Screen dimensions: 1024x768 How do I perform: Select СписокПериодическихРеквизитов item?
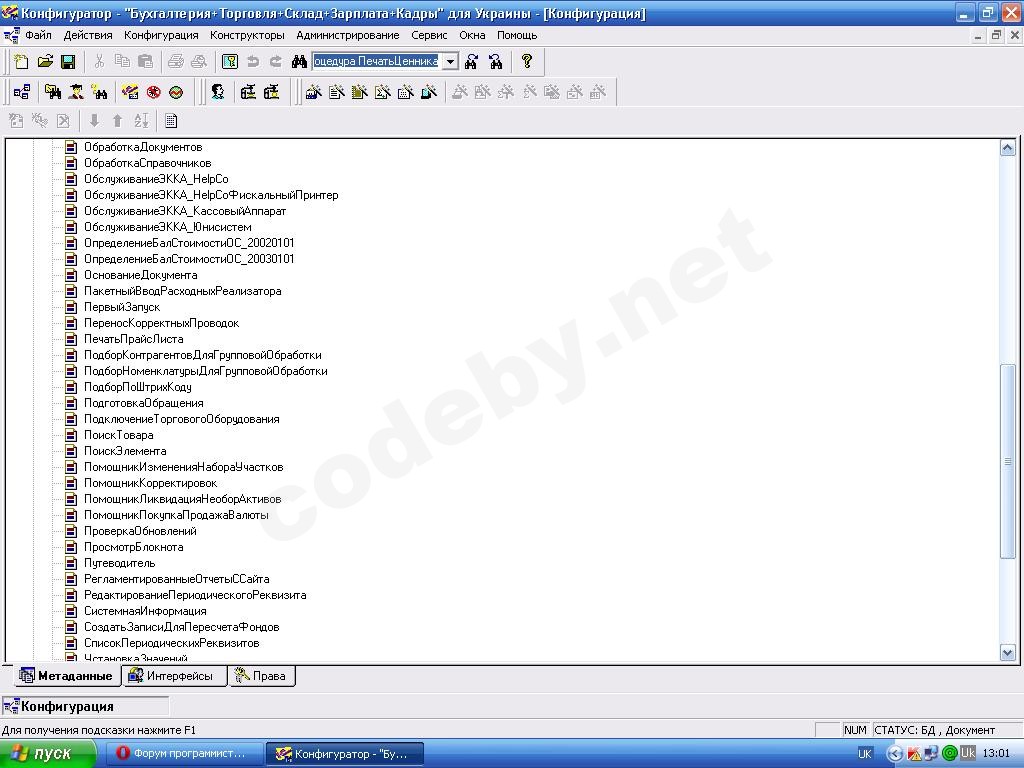click(x=172, y=643)
